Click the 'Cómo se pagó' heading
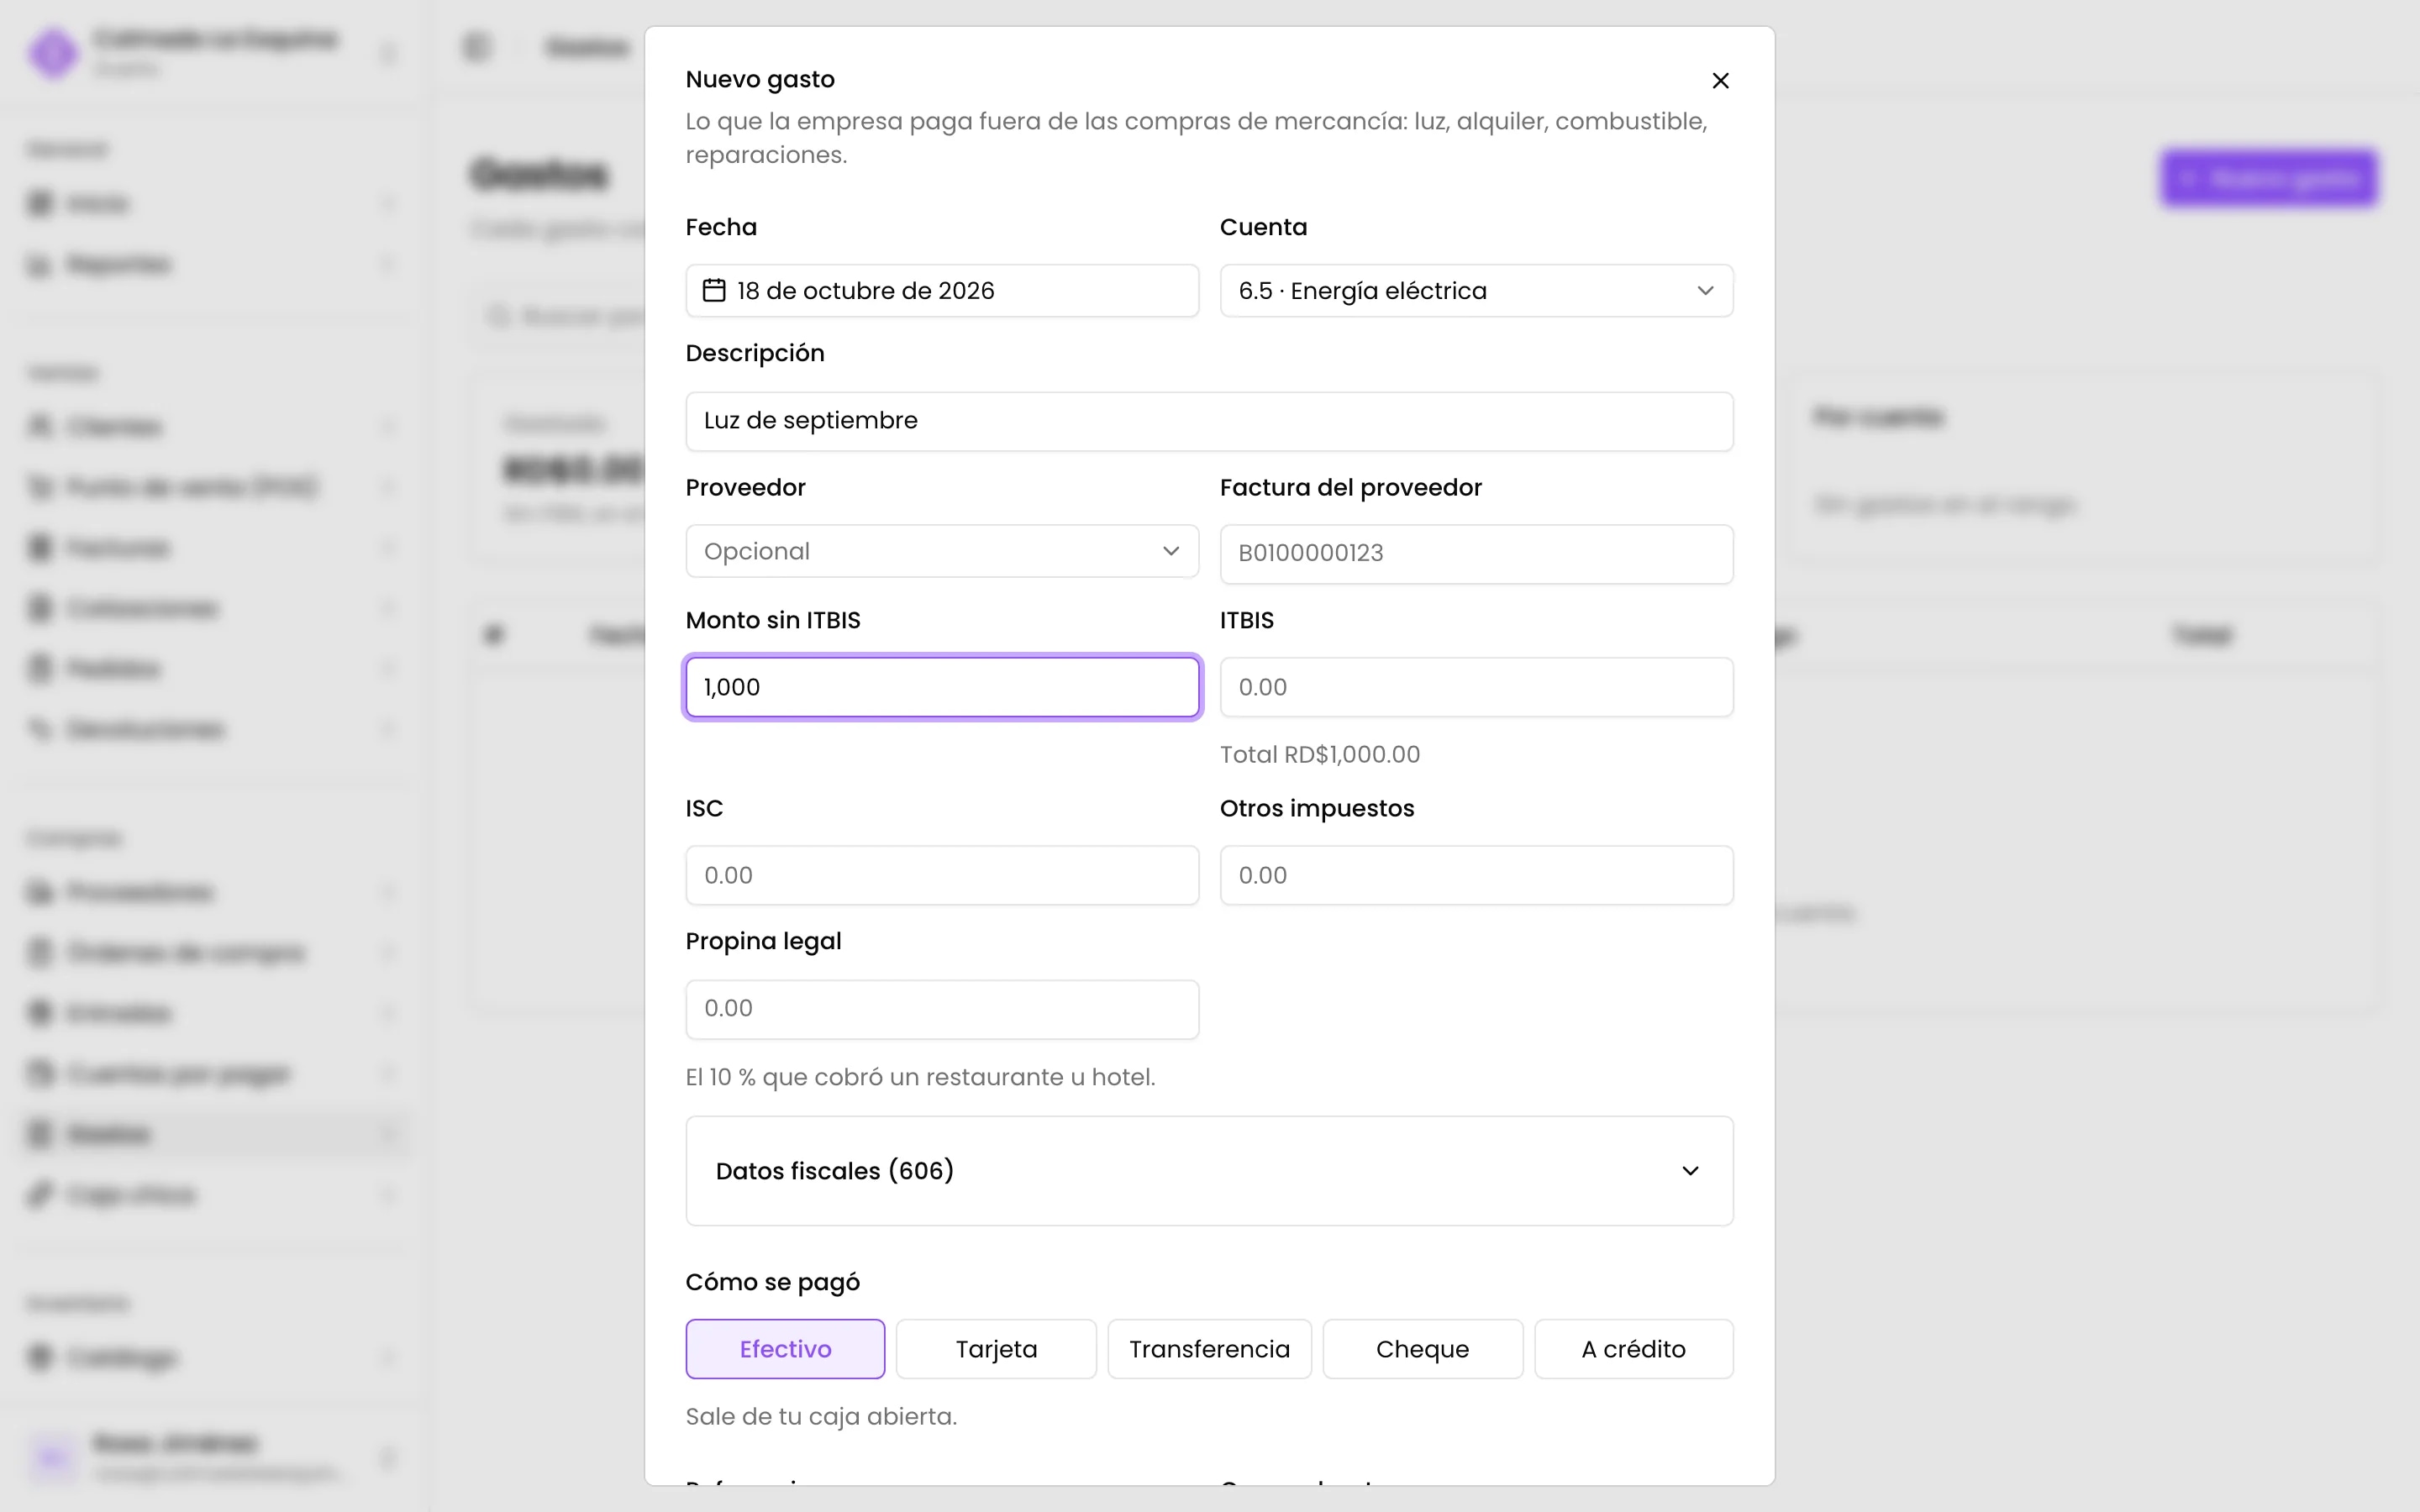 click(x=772, y=1283)
